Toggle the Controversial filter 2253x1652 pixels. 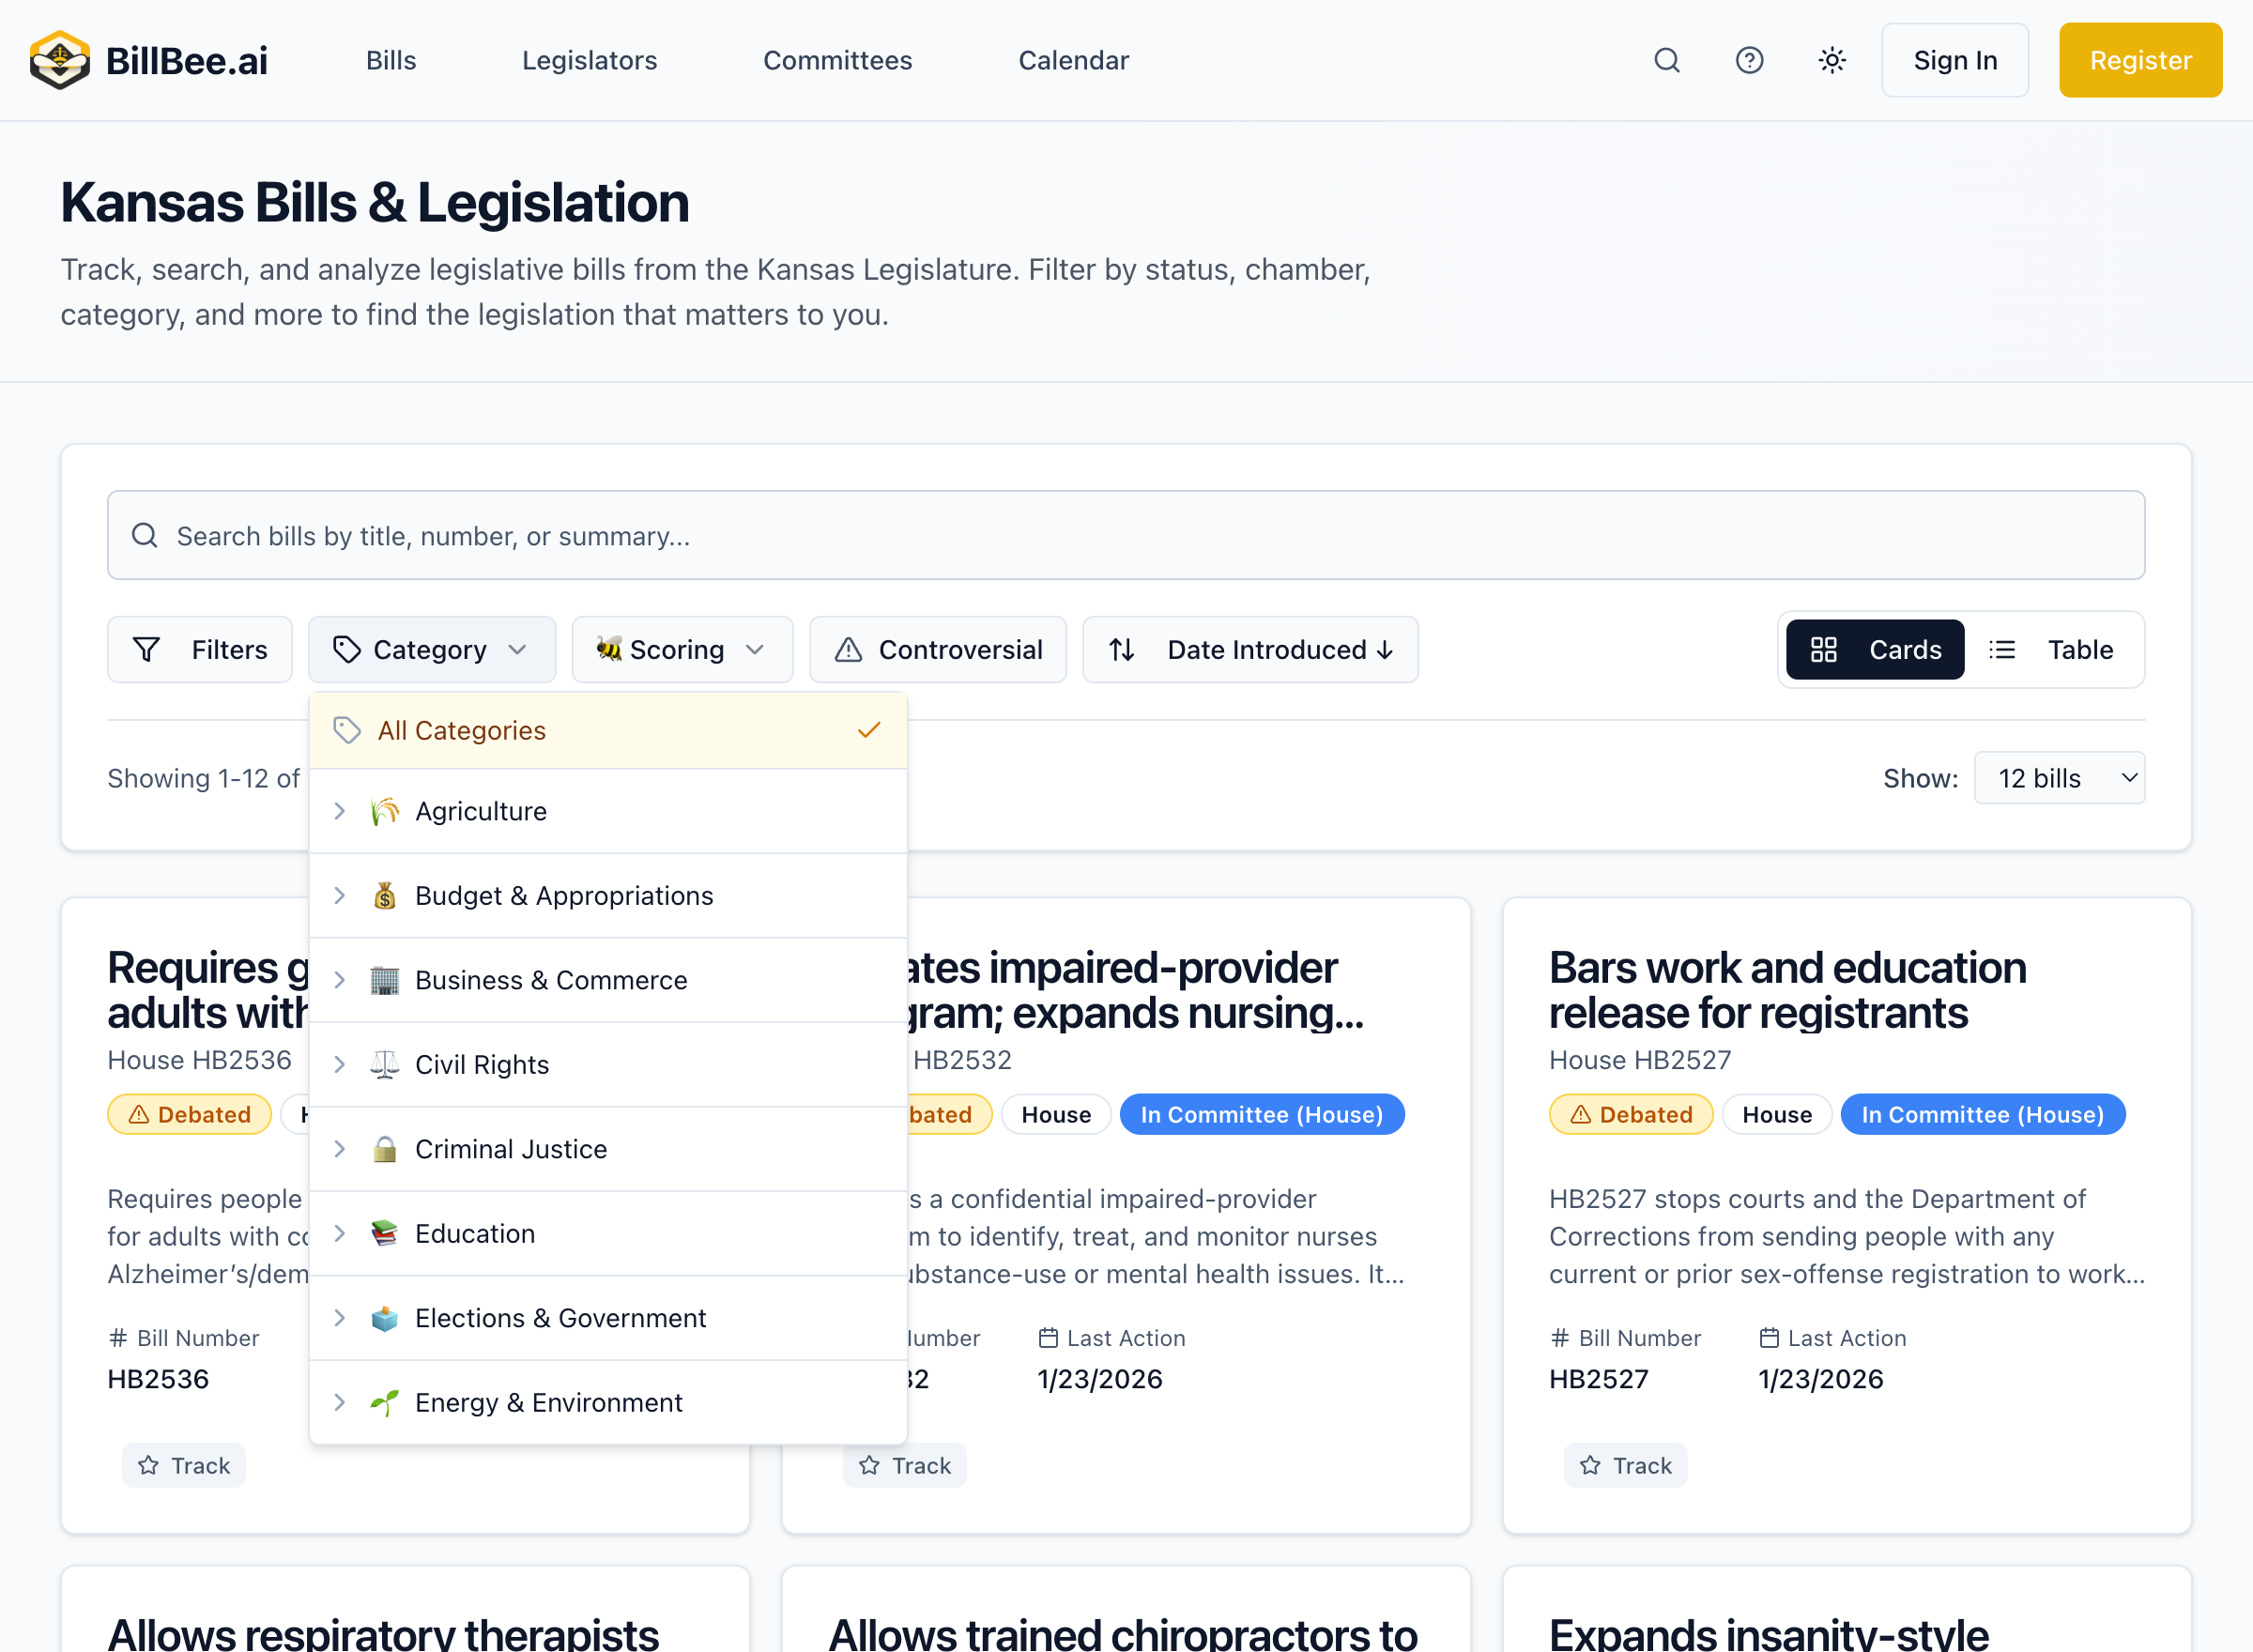click(938, 650)
